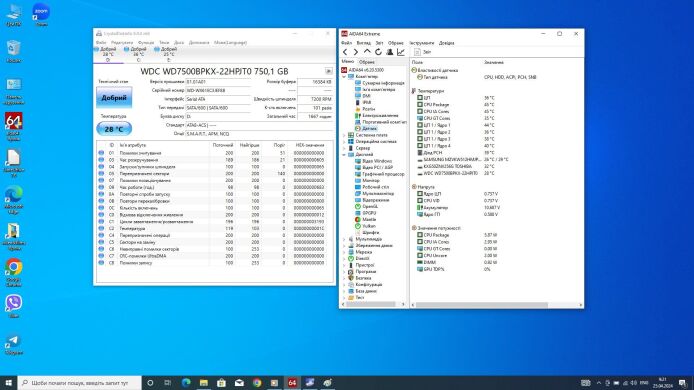
Task: Select the Mantle item under Дисплей
Action: pyautogui.click(x=365, y=220)
